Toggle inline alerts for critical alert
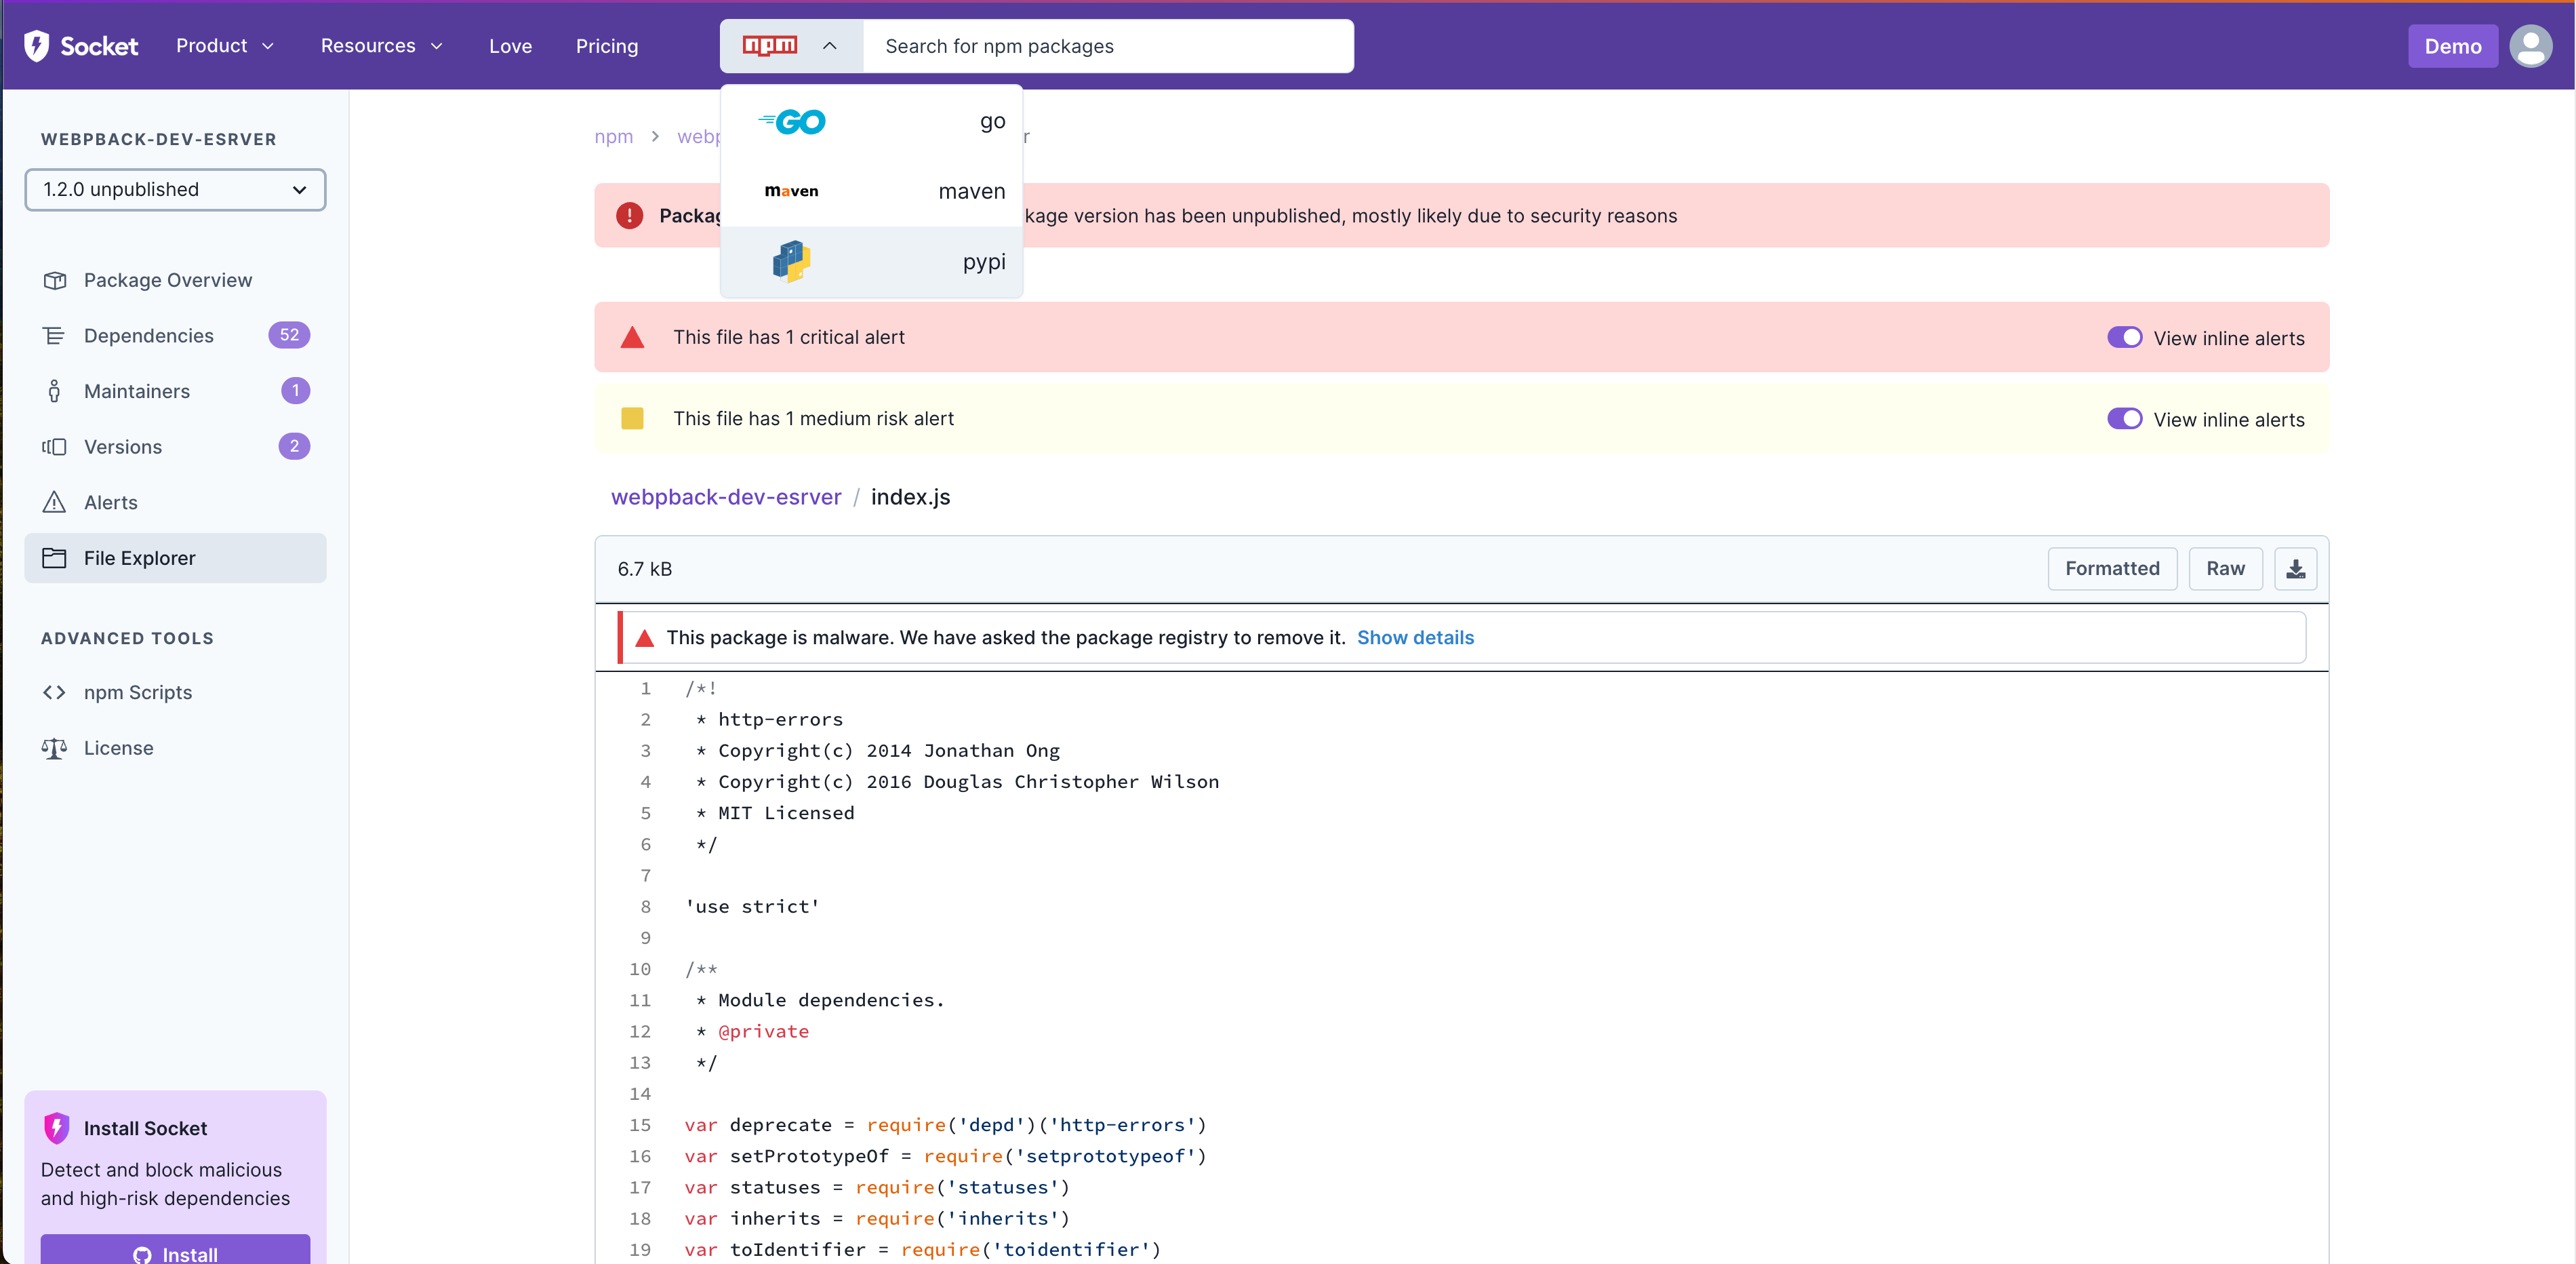 2125,338
